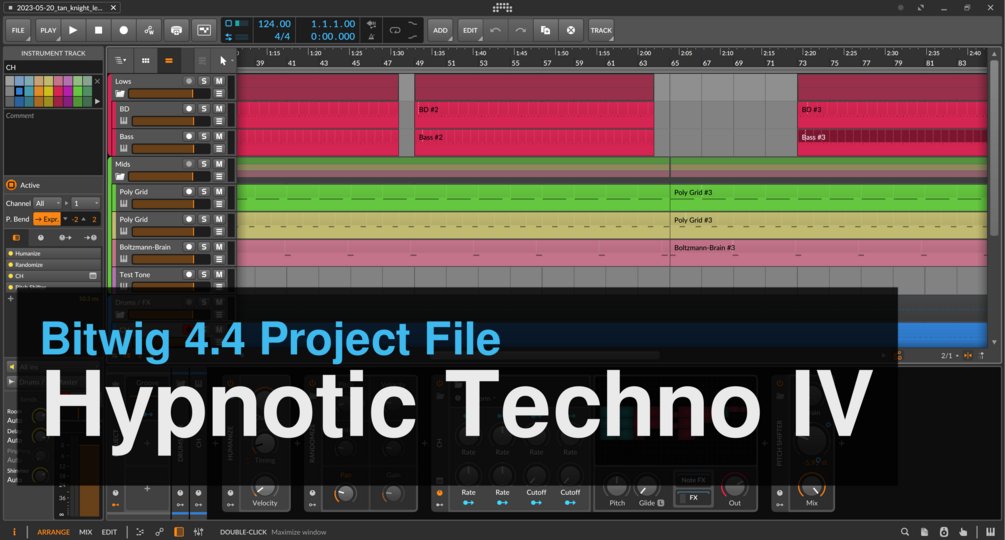Viewport: 1005px width, 540px height.
Task: Arm global recording with the Record icon
Action: (x=124, y=30)
